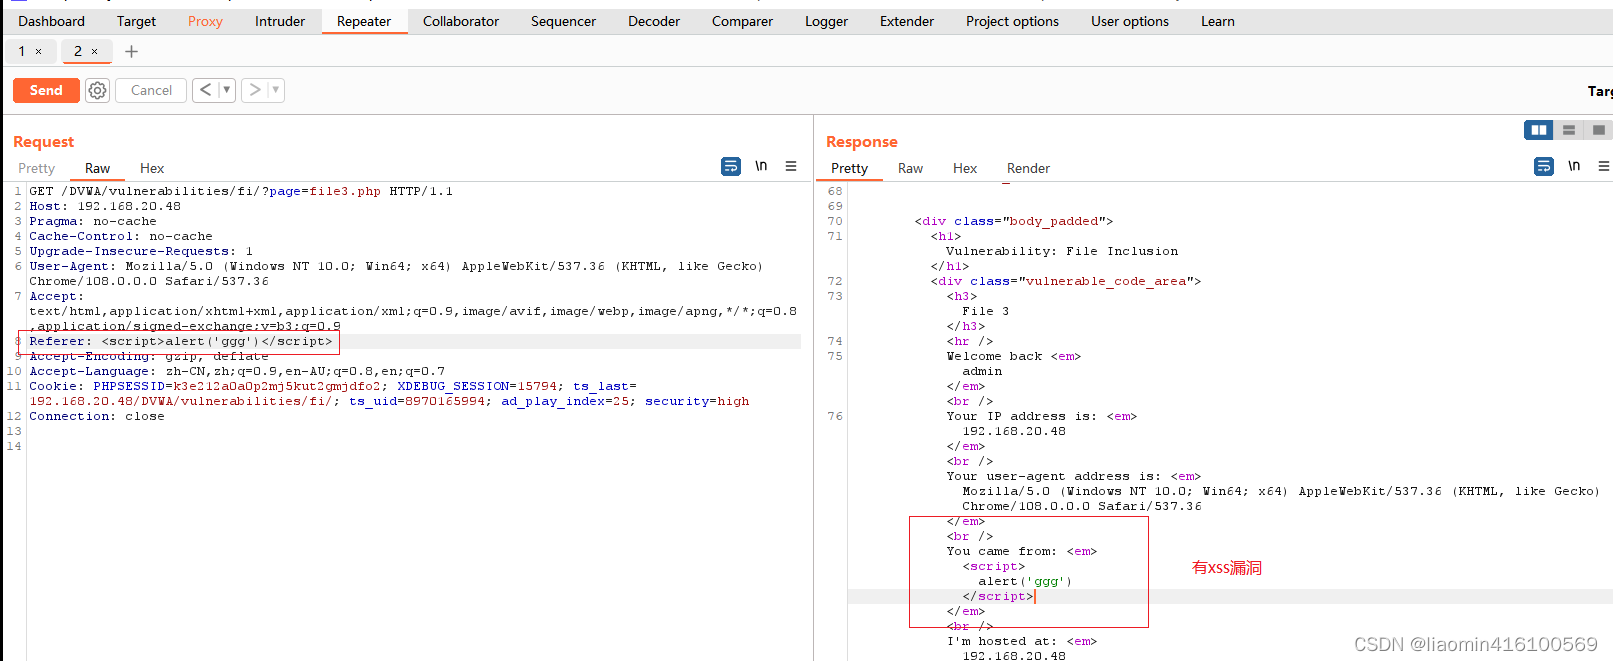Go forward to next request arrow
Image resolution: width=1613 pixels, height=661 pixels.
point(255,90)
